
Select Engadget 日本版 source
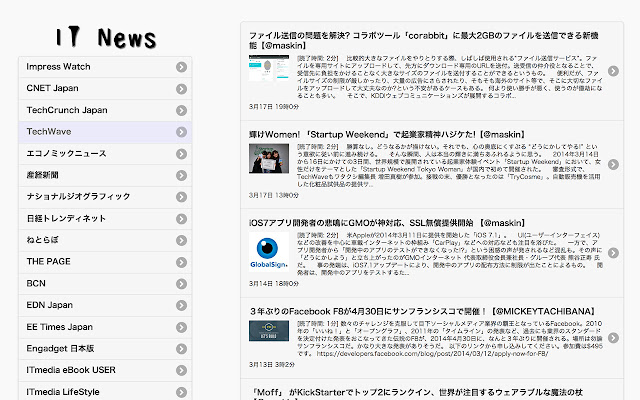pyautogui.click(x=105, y=349)
